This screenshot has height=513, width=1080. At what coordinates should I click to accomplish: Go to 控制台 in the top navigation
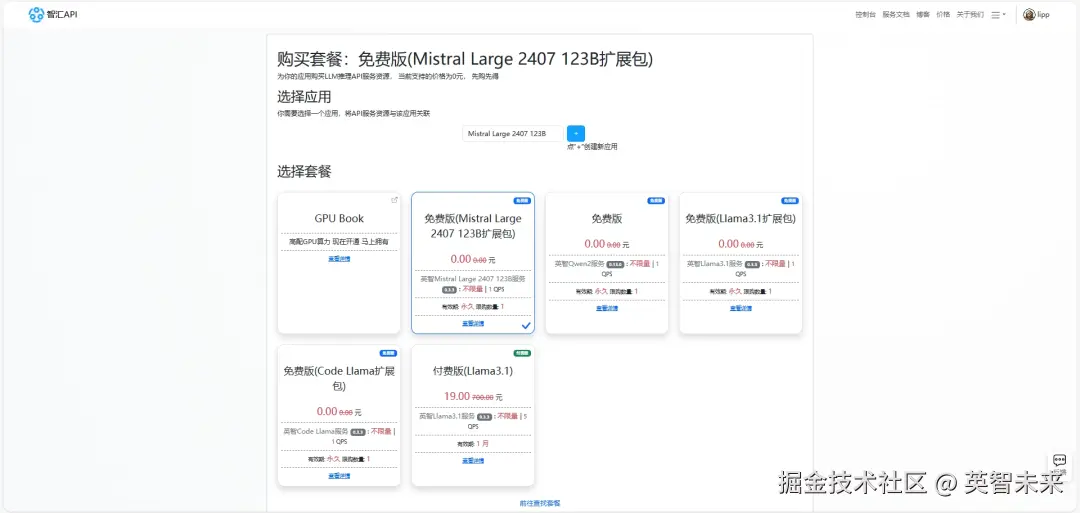865,14
